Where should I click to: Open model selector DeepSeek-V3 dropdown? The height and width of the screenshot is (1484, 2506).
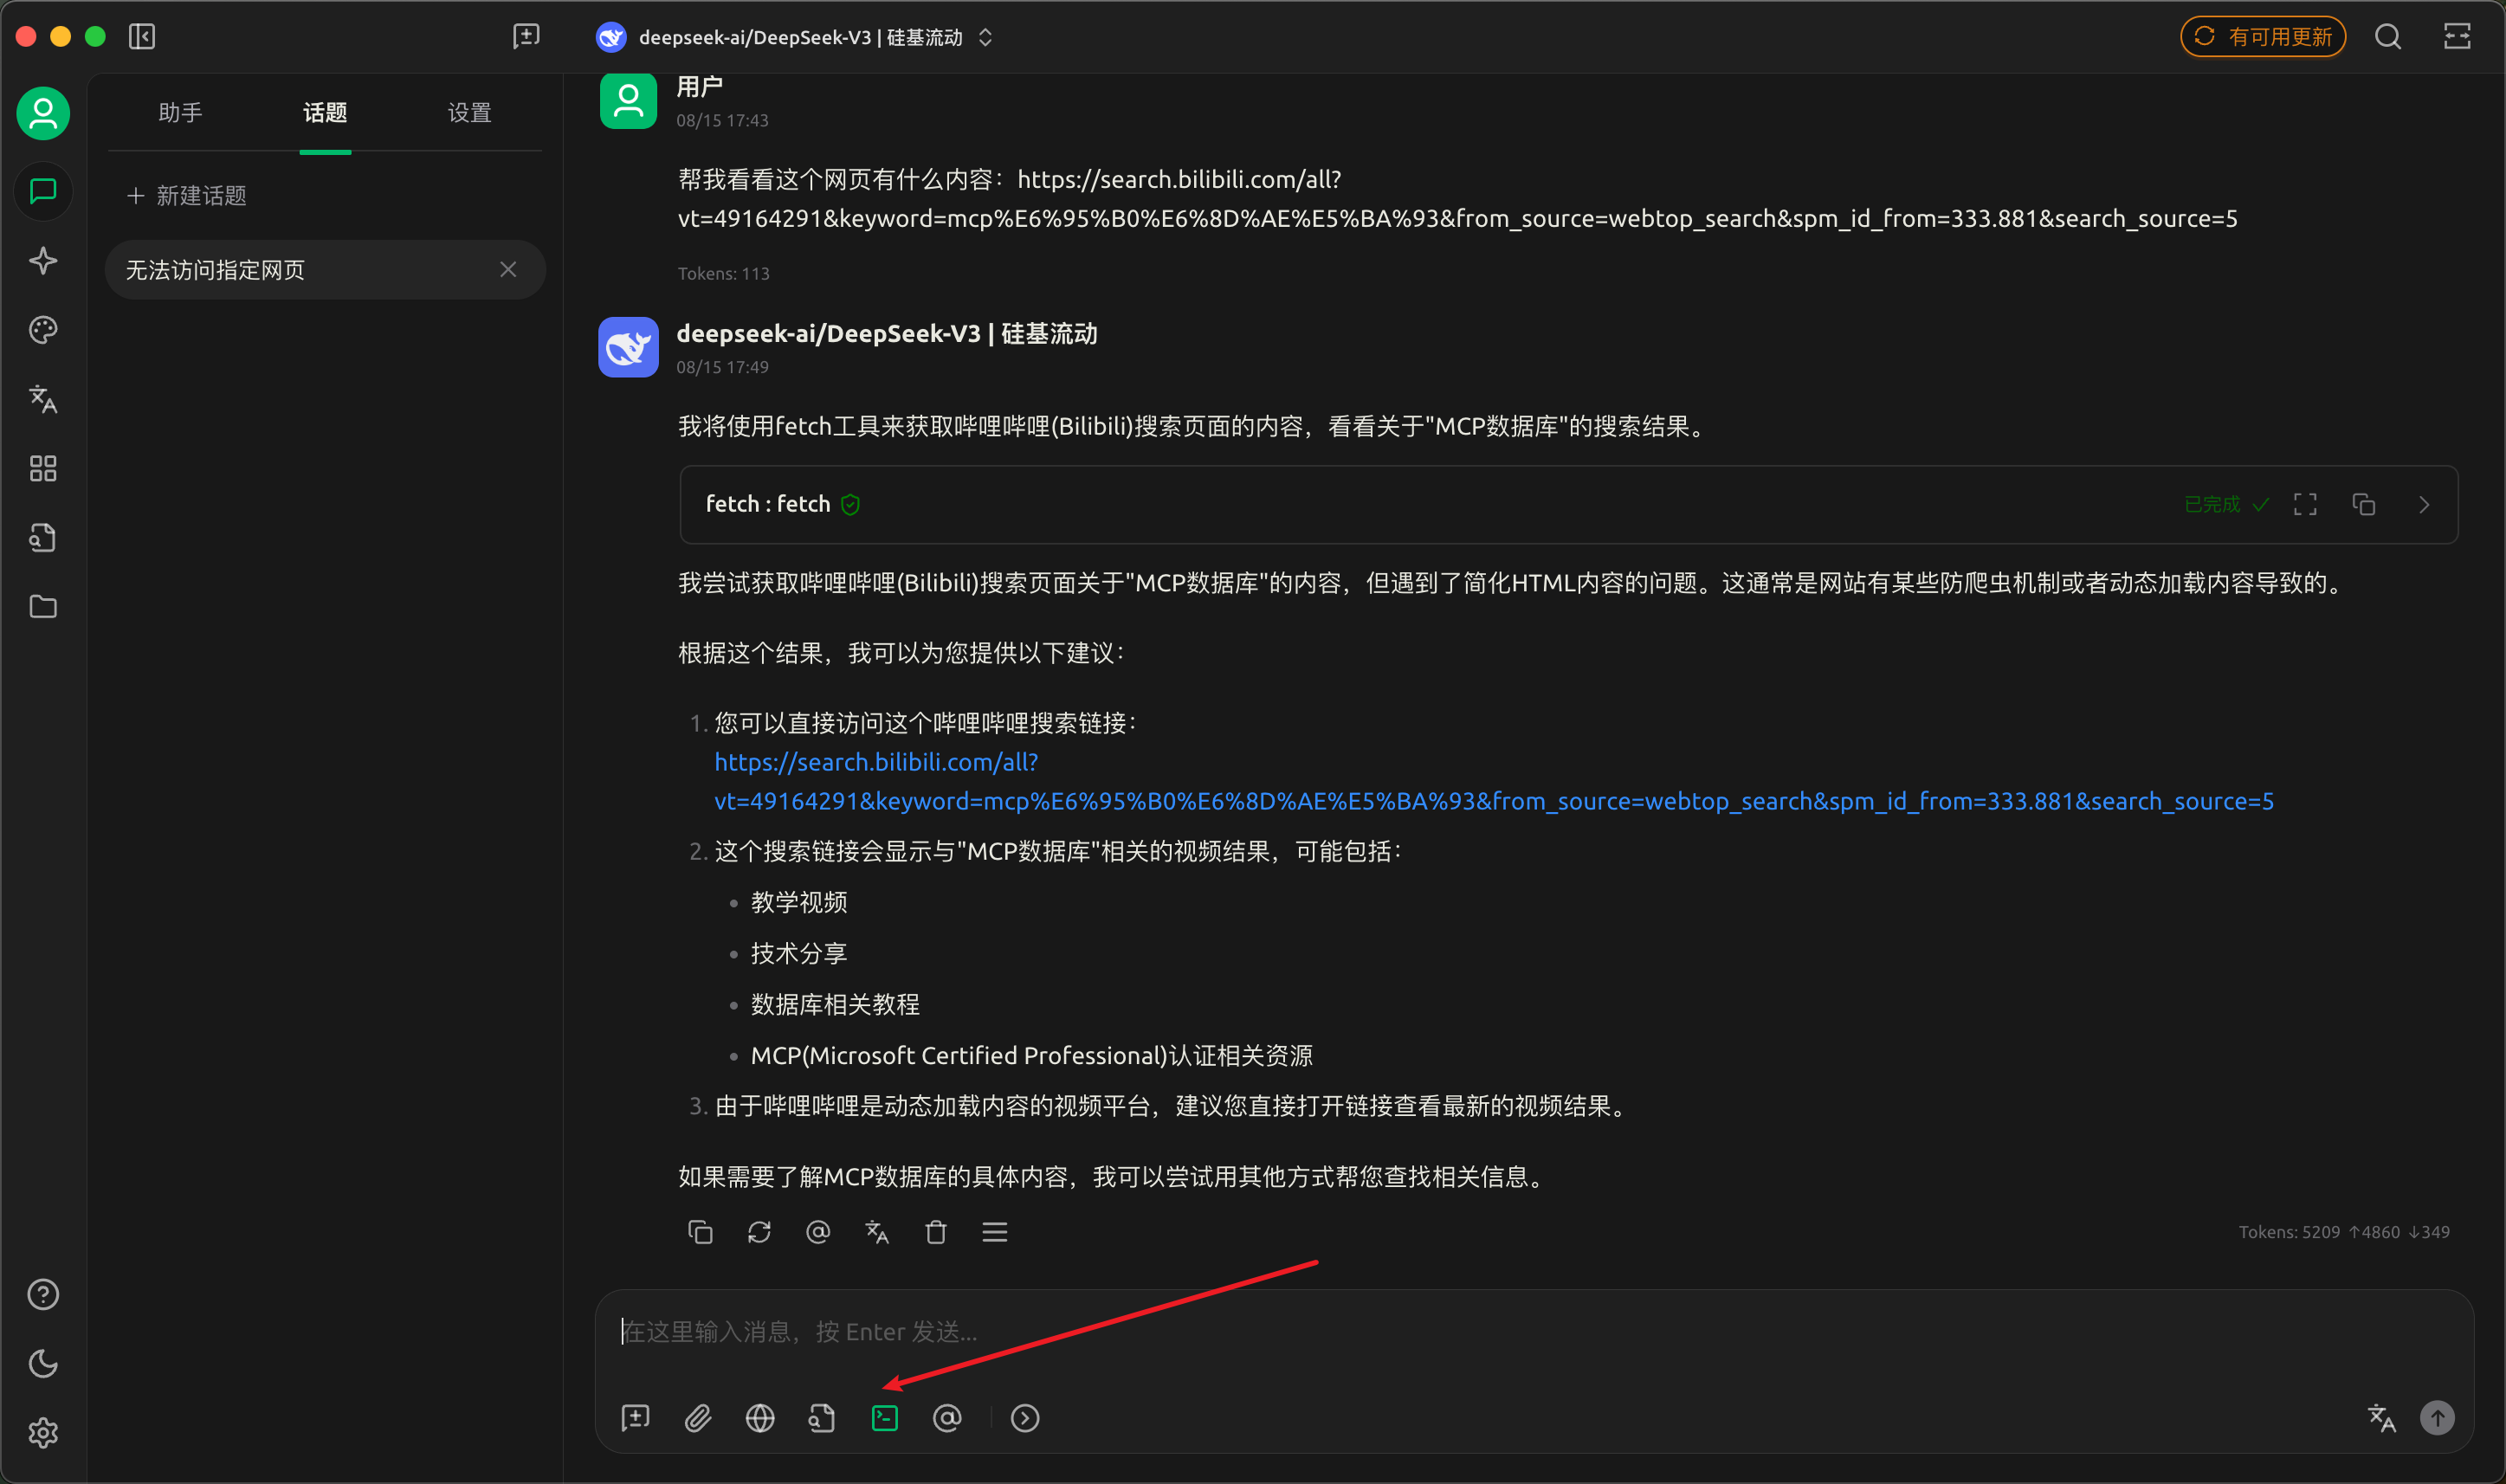795,37
